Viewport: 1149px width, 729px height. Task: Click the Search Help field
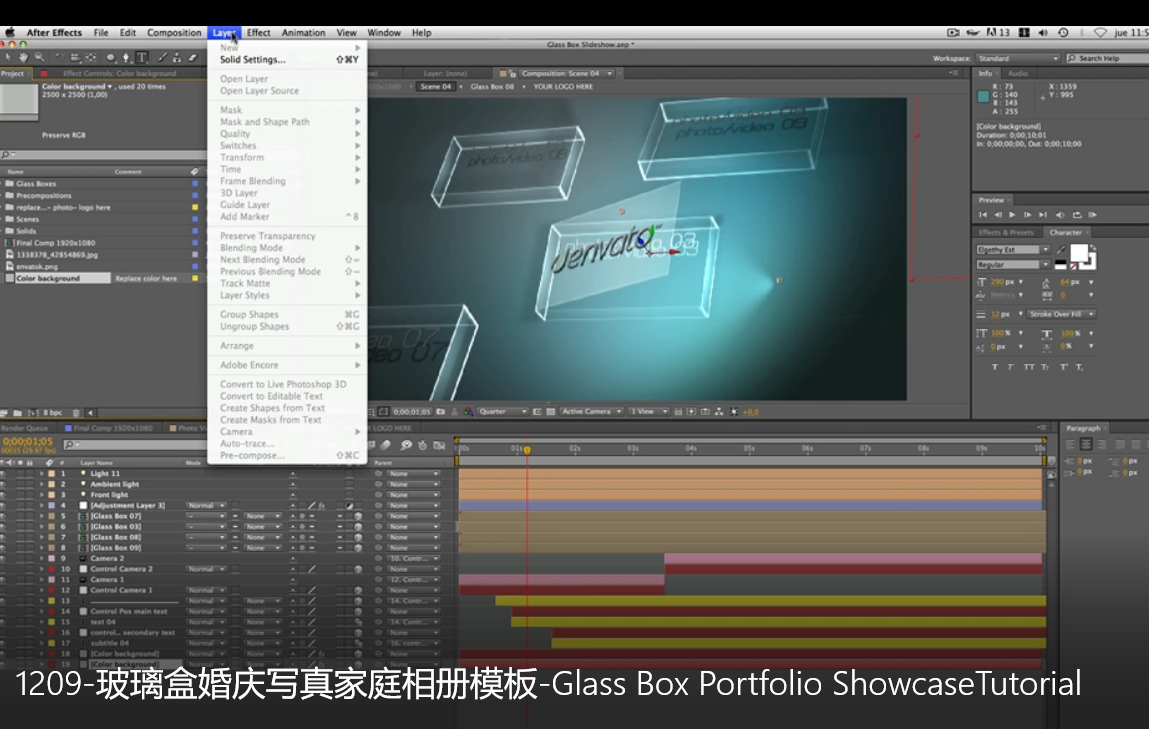click(1108, 58)
